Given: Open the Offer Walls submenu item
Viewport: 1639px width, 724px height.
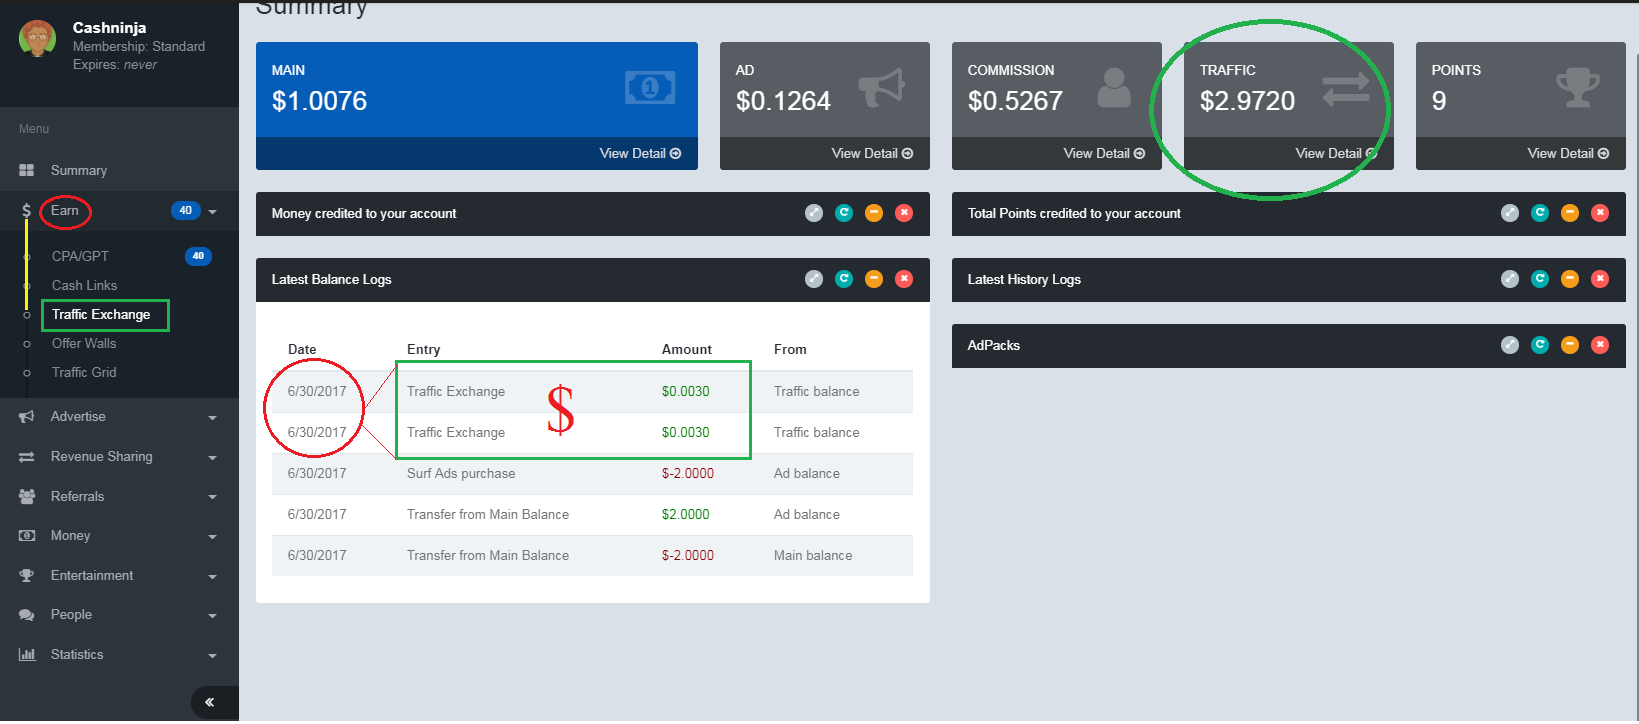Looking at the screenshot, I should click(x=84, y=343).
